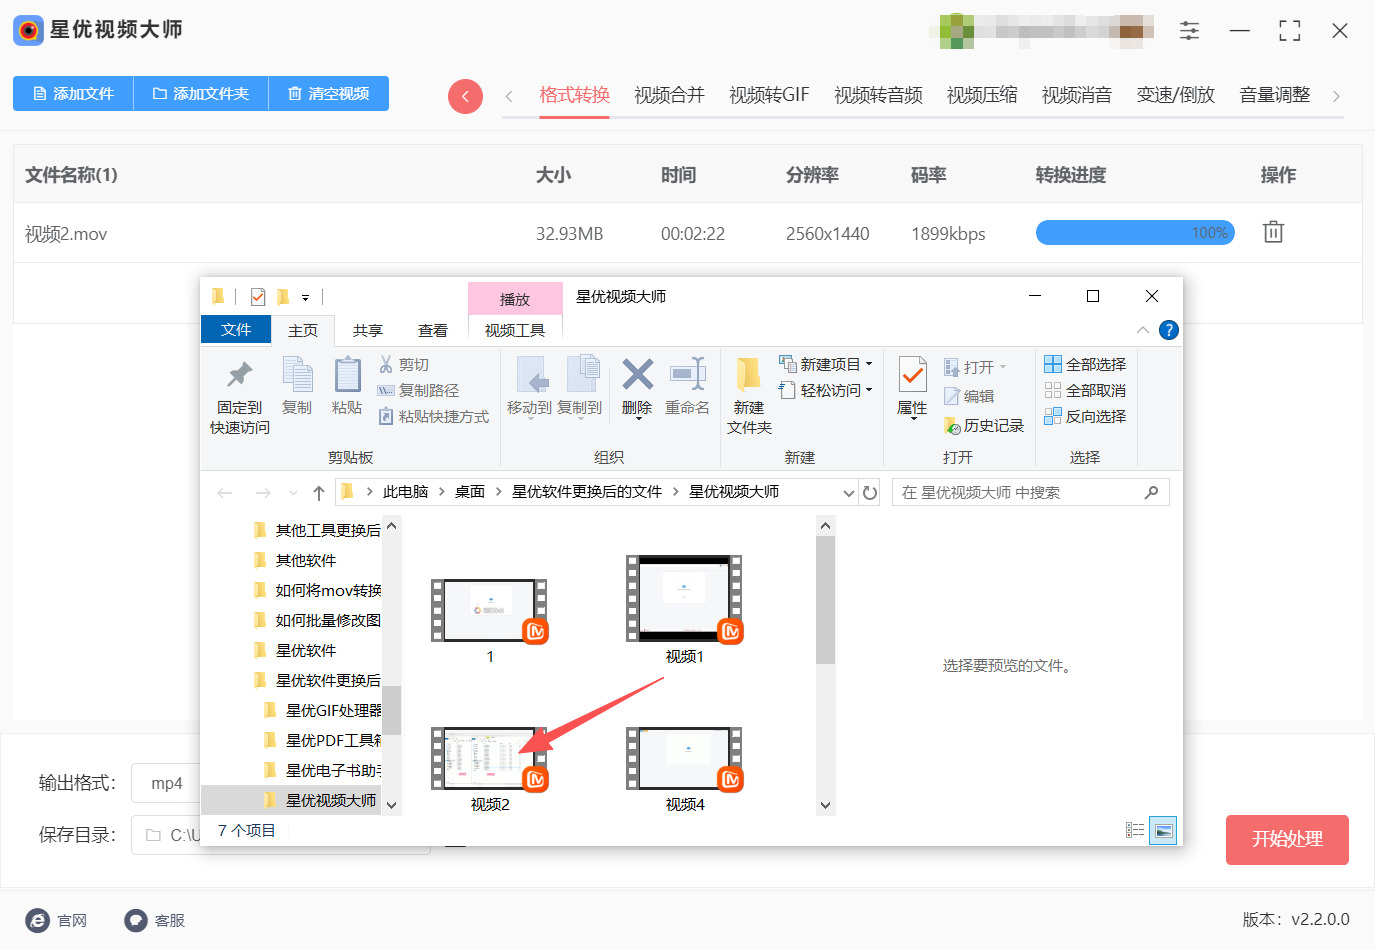The width and height of the screenshot is (1375, 950).
Task: Refresh the Explorer address bar
Action: (870, 492)
